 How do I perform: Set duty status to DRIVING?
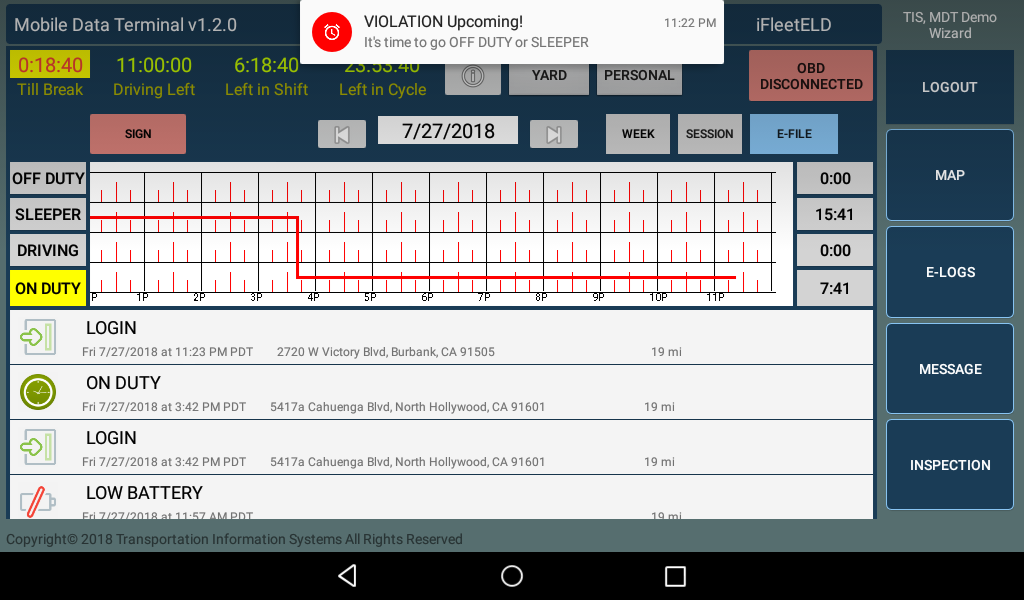[48, 250]
